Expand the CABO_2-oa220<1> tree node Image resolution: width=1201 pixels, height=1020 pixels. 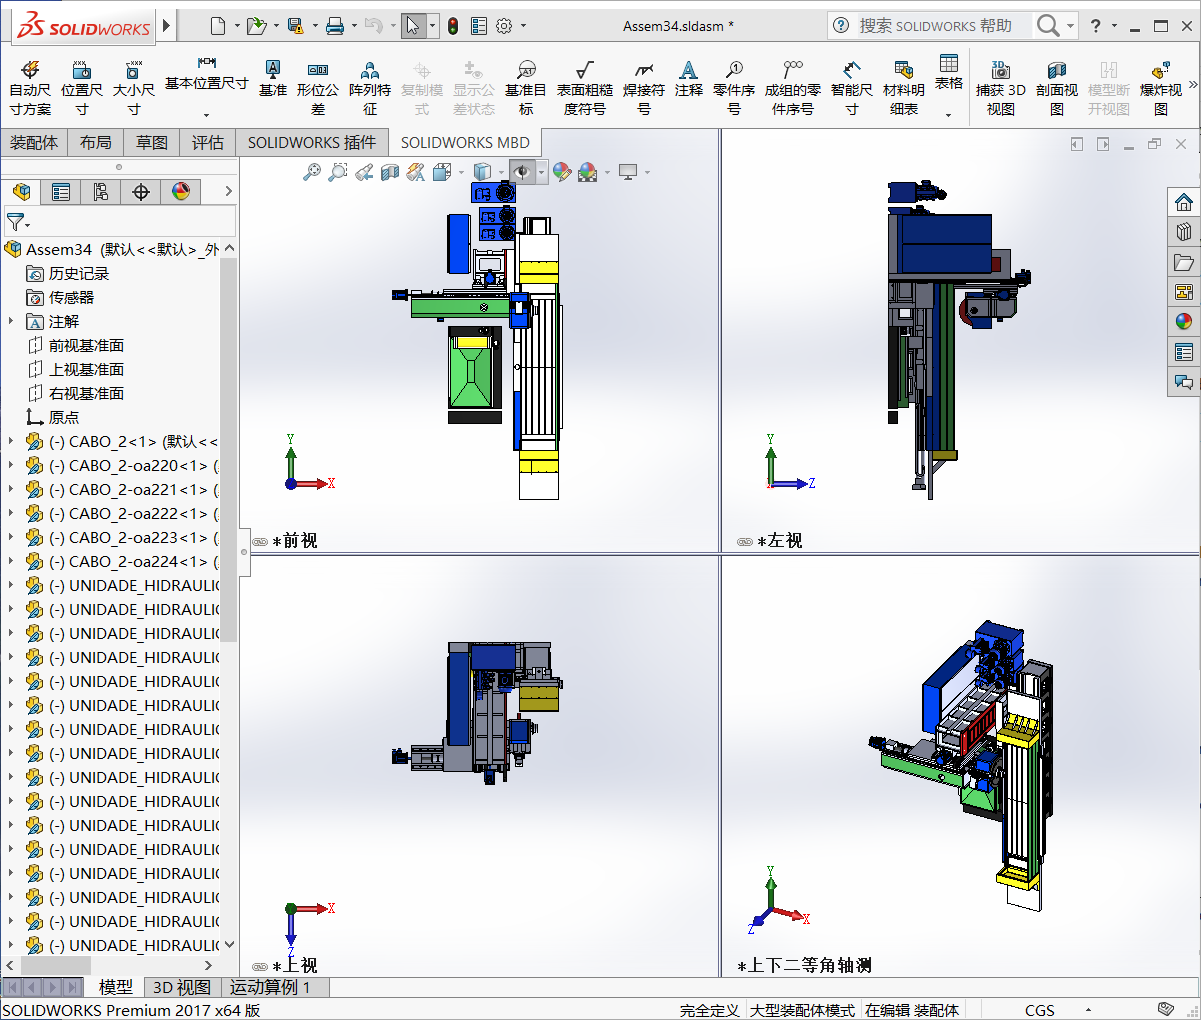tap(11, 465)
